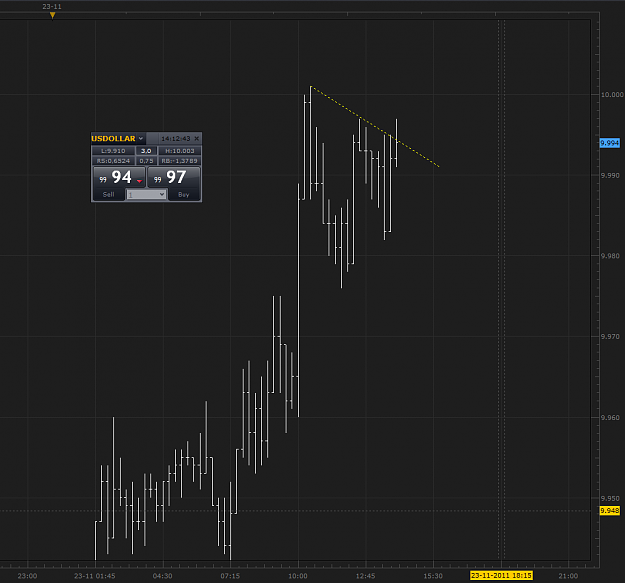Click the orange day marker triangle 23-11
This screenshot has width=625, height=583.
(x=52, y=15)
